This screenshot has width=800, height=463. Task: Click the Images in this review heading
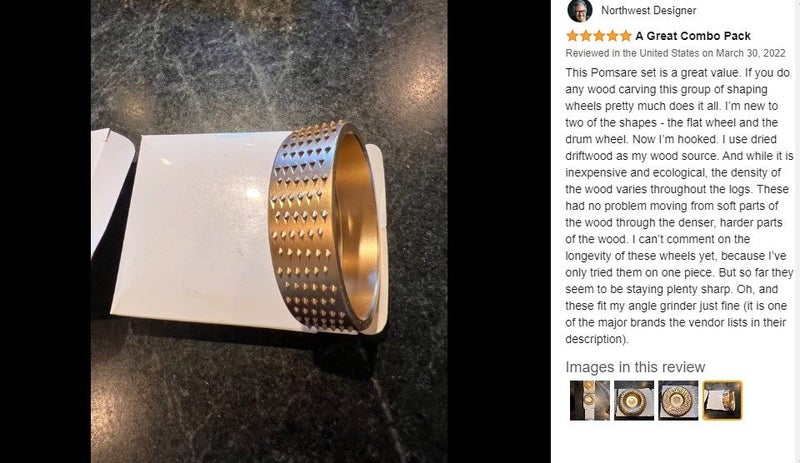(635, 367)
